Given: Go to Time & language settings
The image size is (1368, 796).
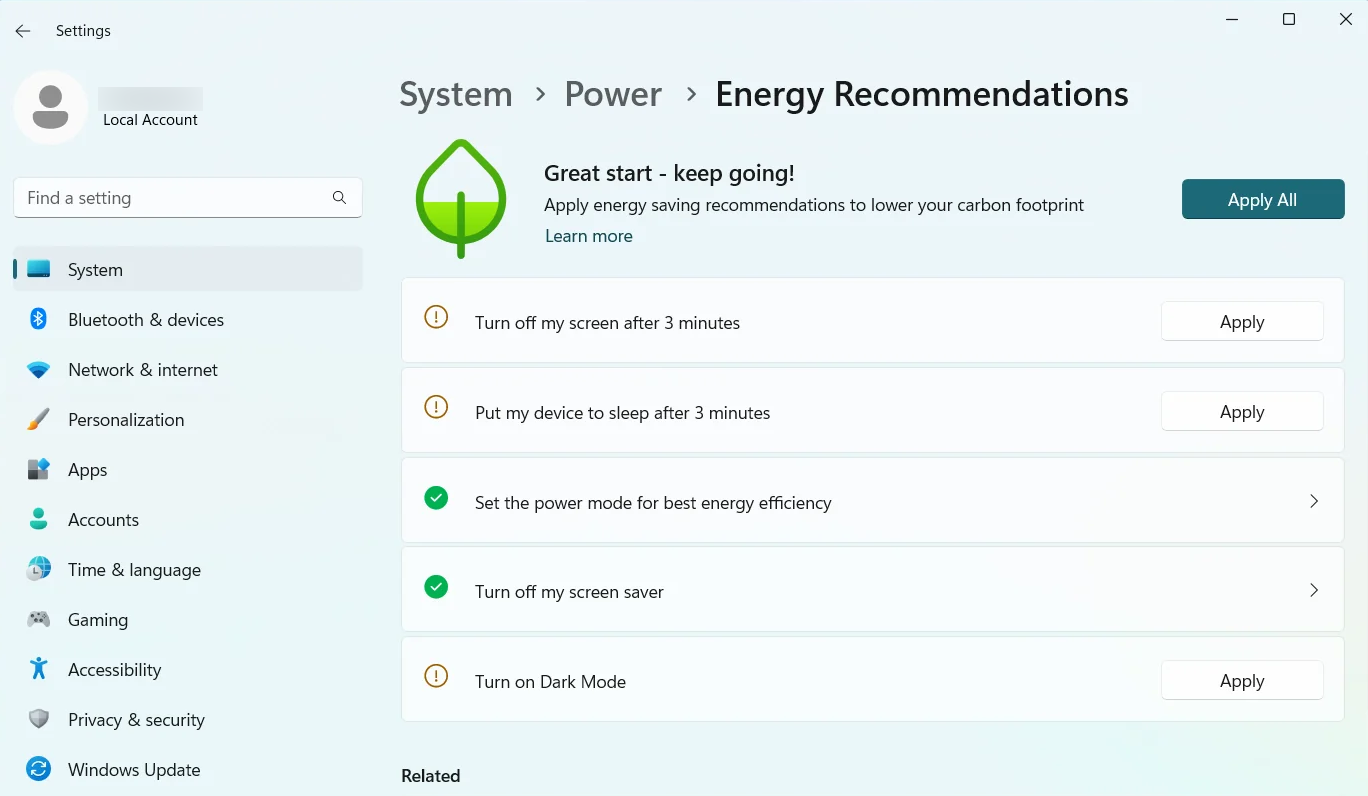Looking at the screenshot, I should click(x=134, y=570).
